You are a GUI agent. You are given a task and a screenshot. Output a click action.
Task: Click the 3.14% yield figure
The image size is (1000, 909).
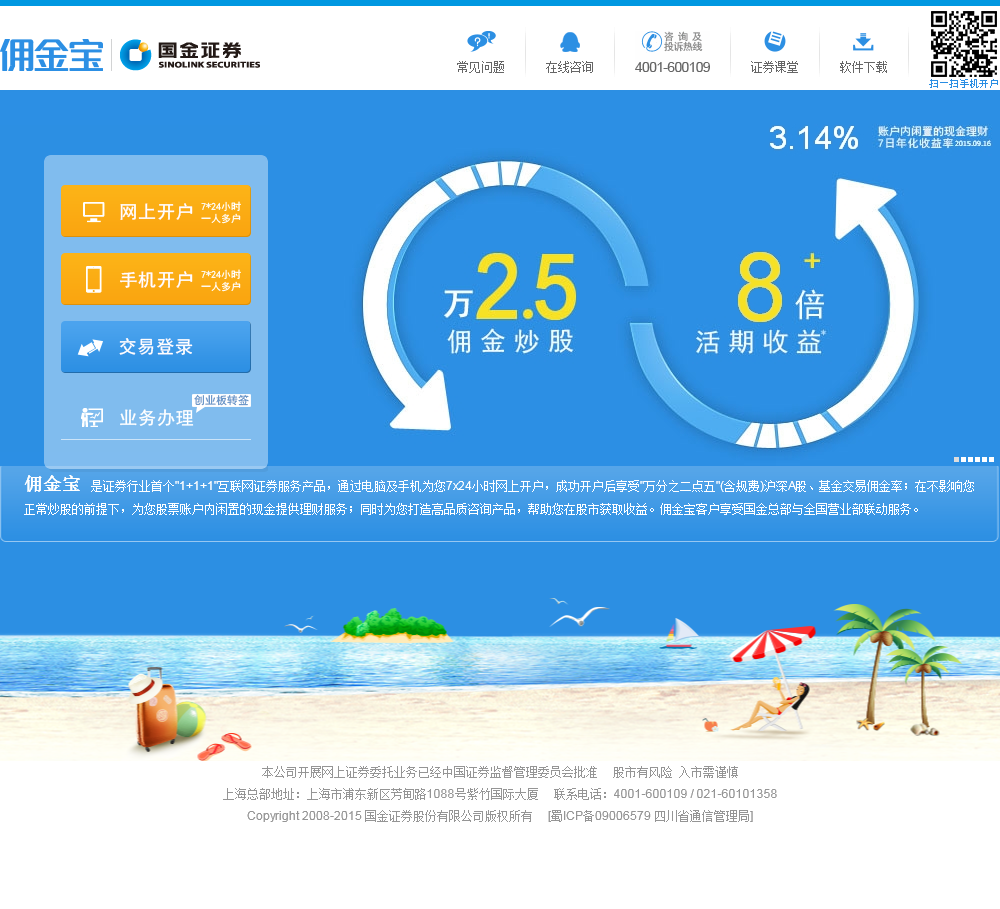(813, 137)
